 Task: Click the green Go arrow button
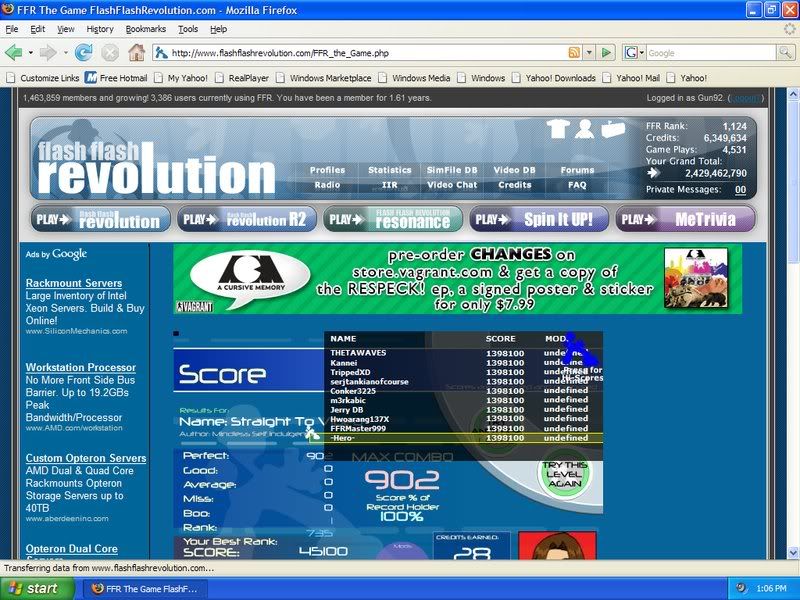(607, 53)
